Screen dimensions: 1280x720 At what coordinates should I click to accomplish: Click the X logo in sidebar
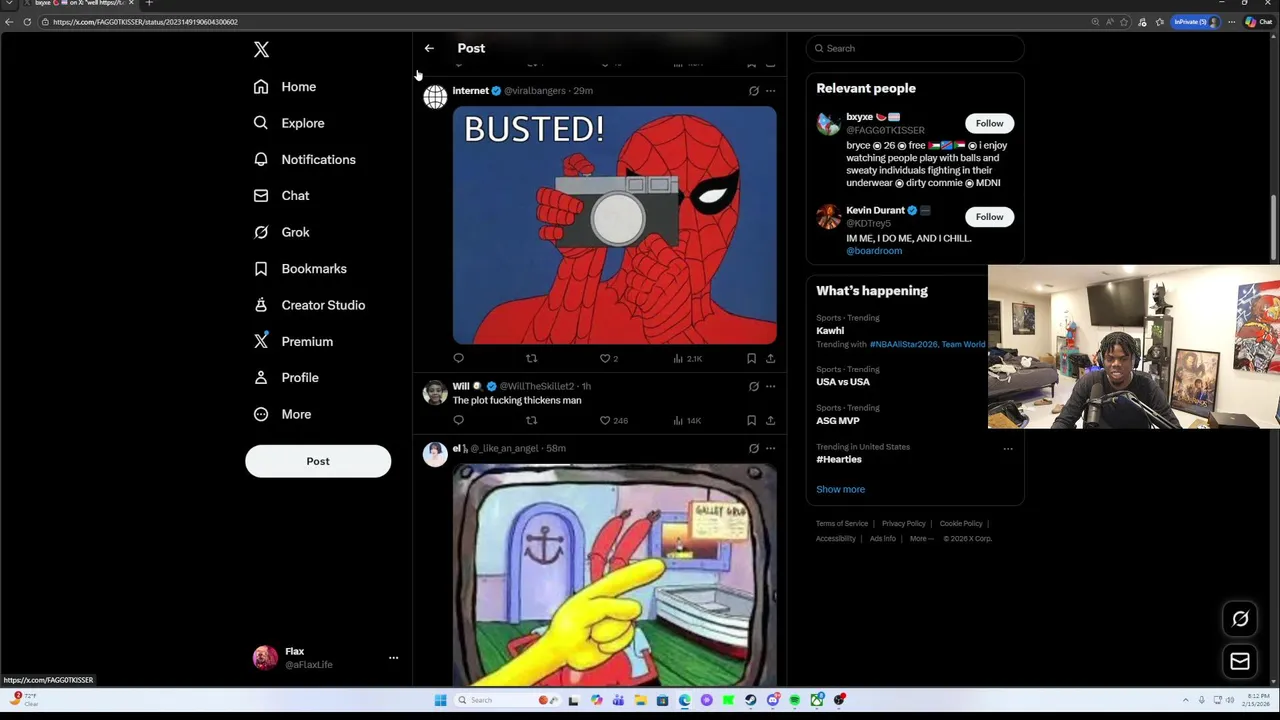click(x=261, y=49)
